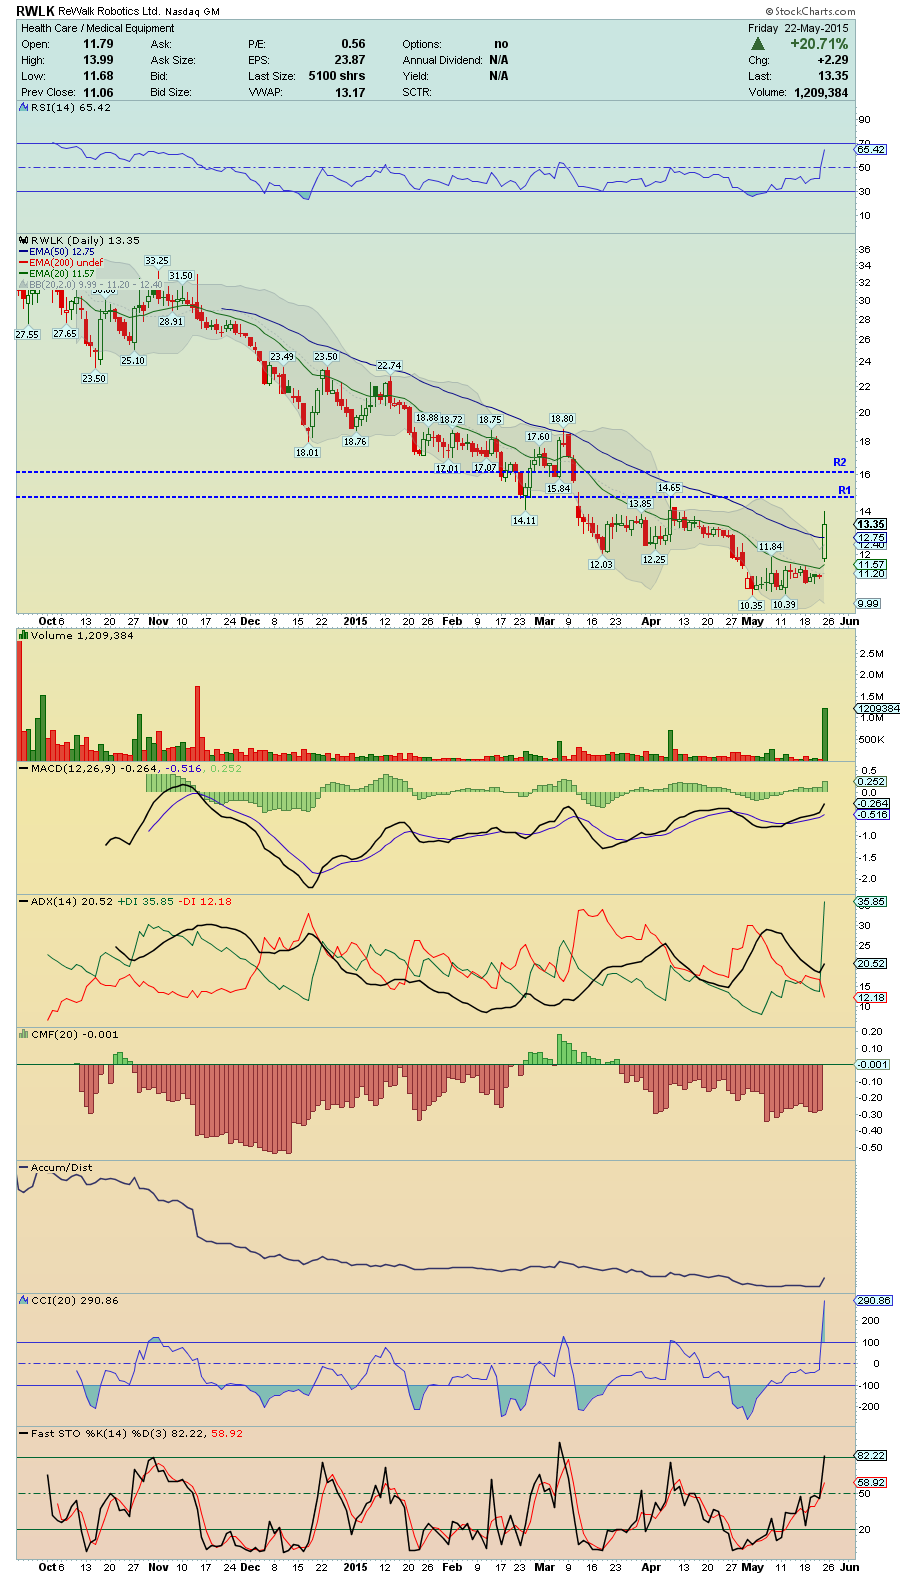Click the R1 resistance line label
Screen dimensions: 900x1577
point(844,490)
